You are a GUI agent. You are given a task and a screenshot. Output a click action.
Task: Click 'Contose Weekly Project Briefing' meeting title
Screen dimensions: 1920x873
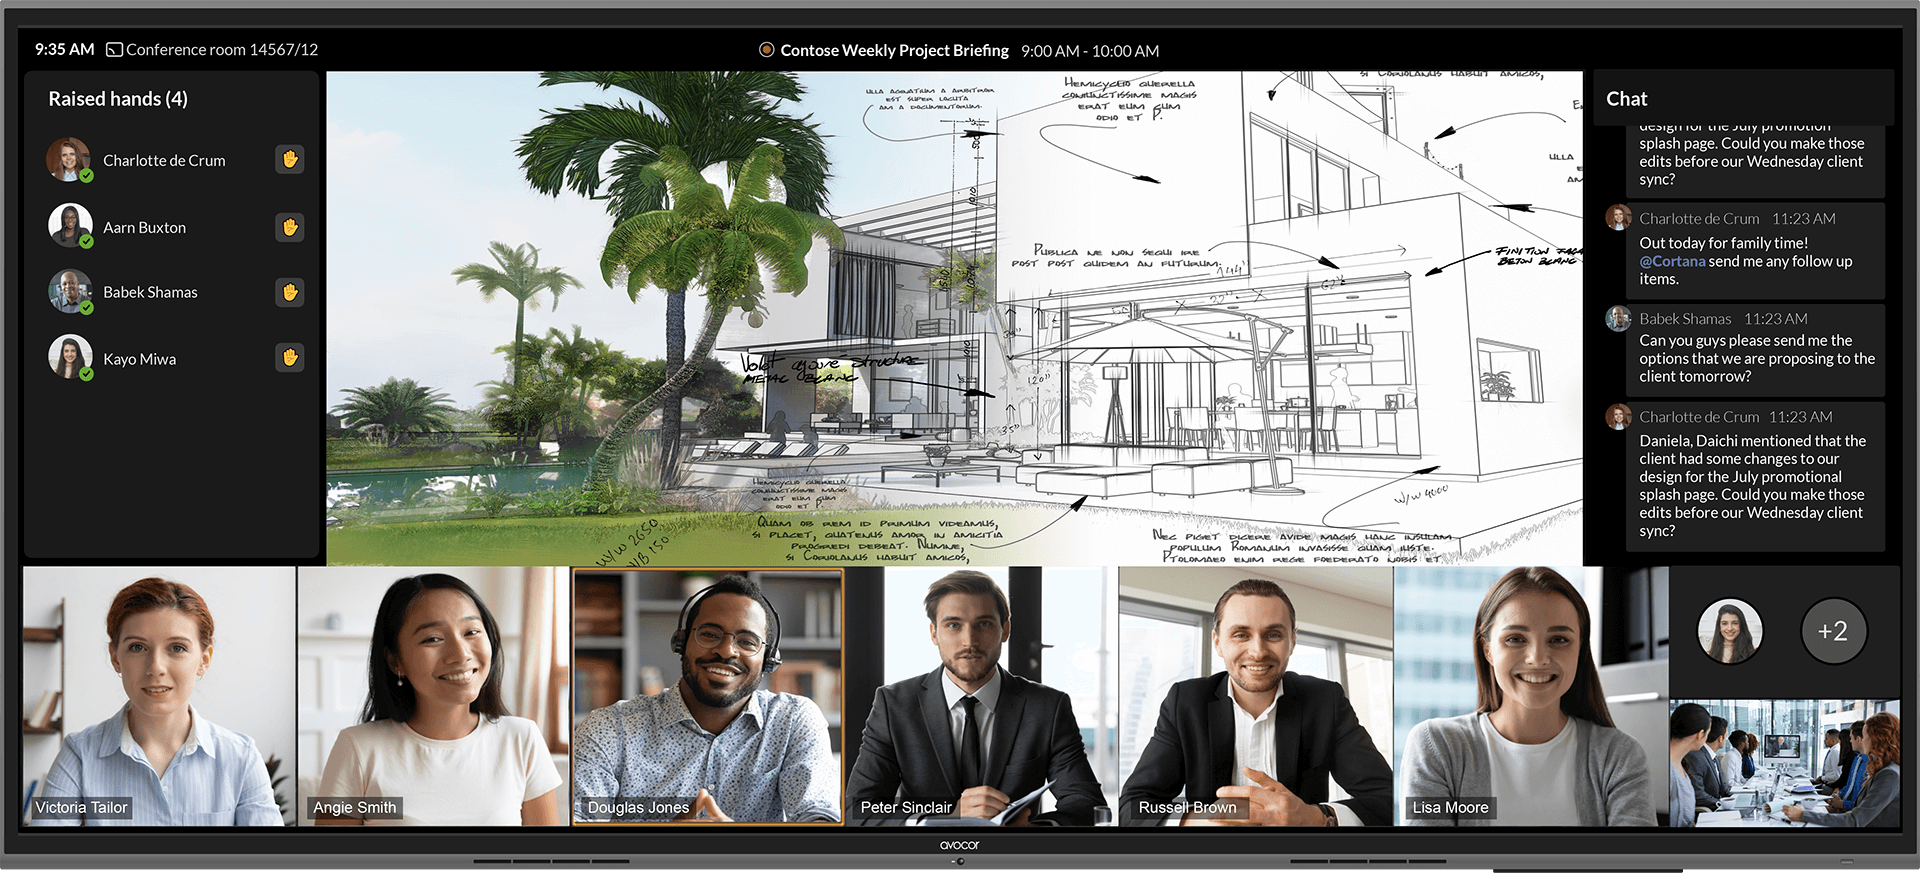point(894,50)
